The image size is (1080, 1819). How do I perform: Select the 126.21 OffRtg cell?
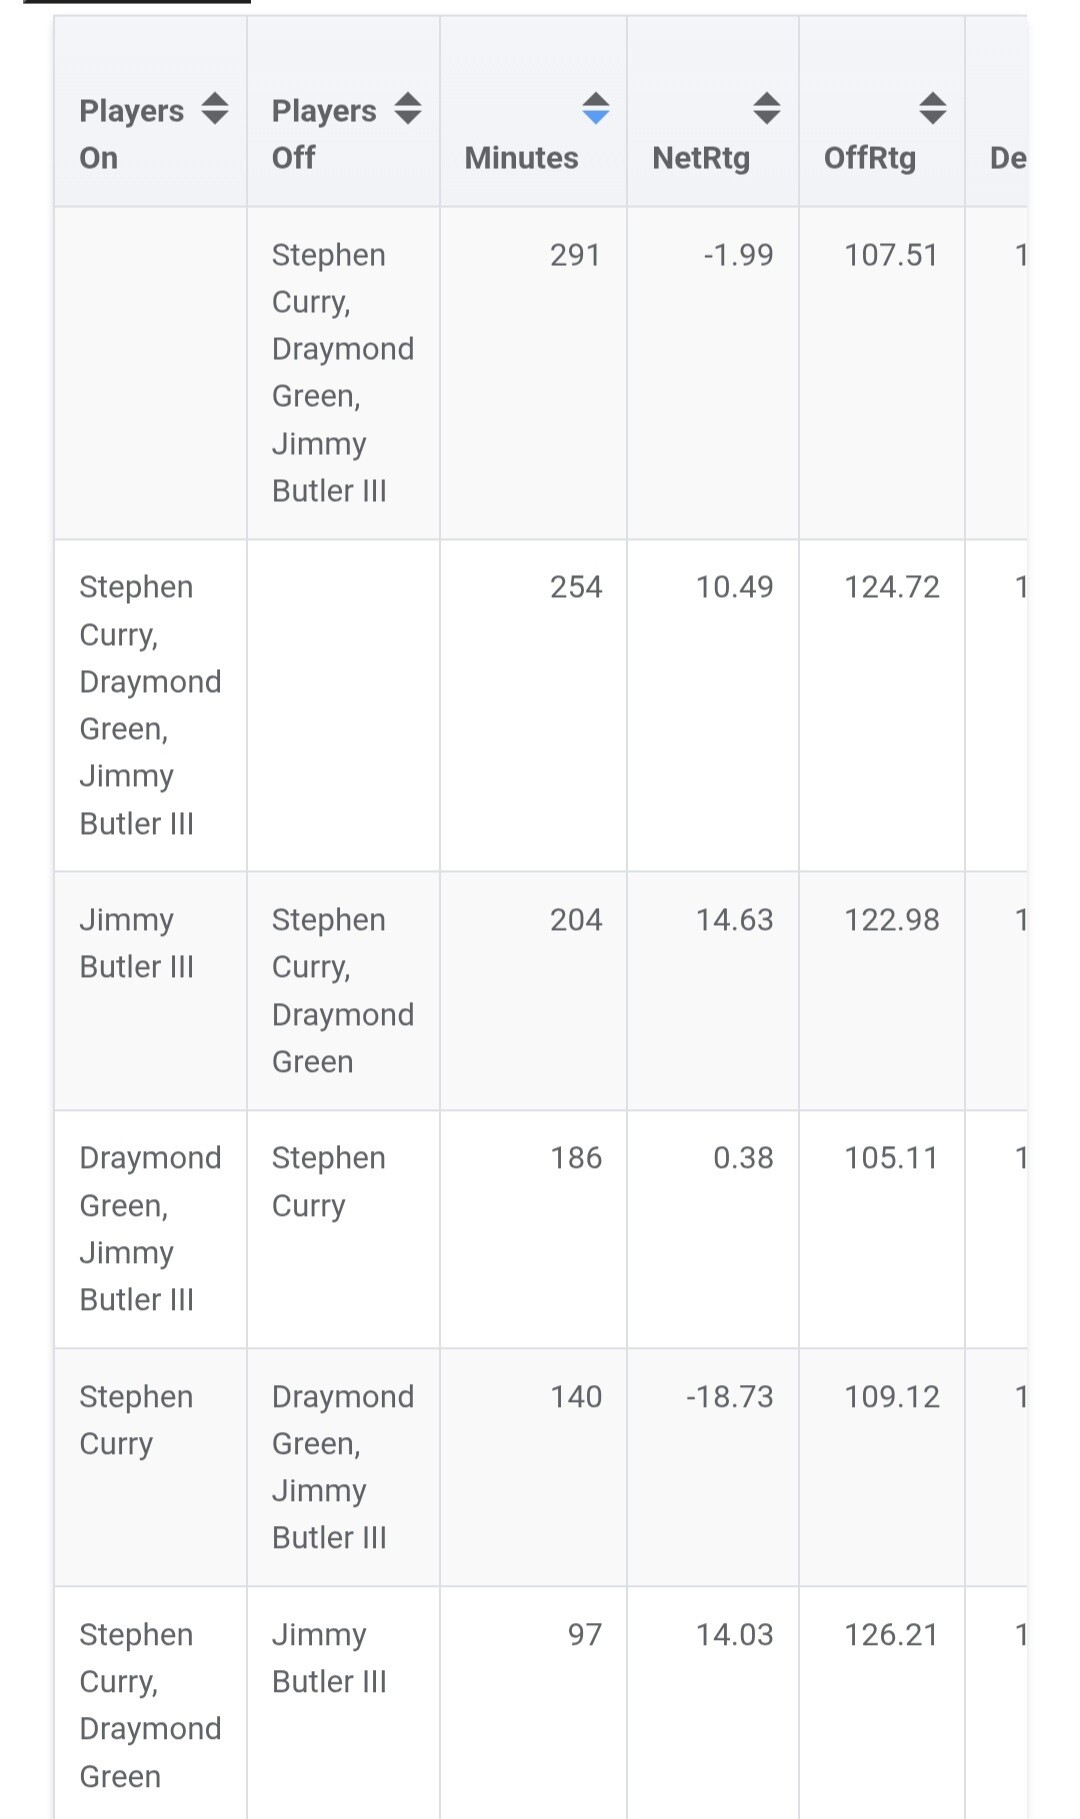(891, 1634)
